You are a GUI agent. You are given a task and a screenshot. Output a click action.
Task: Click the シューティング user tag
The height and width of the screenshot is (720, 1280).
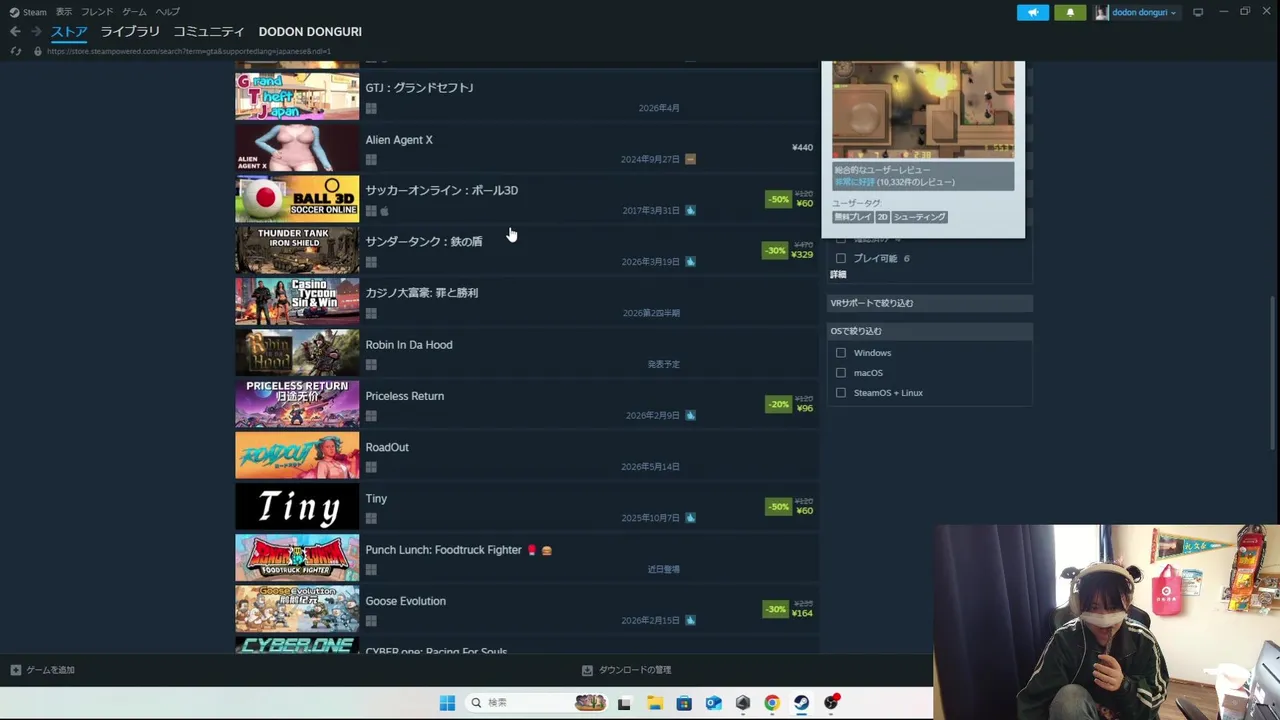pyautogui.click(x=919, y=217)
